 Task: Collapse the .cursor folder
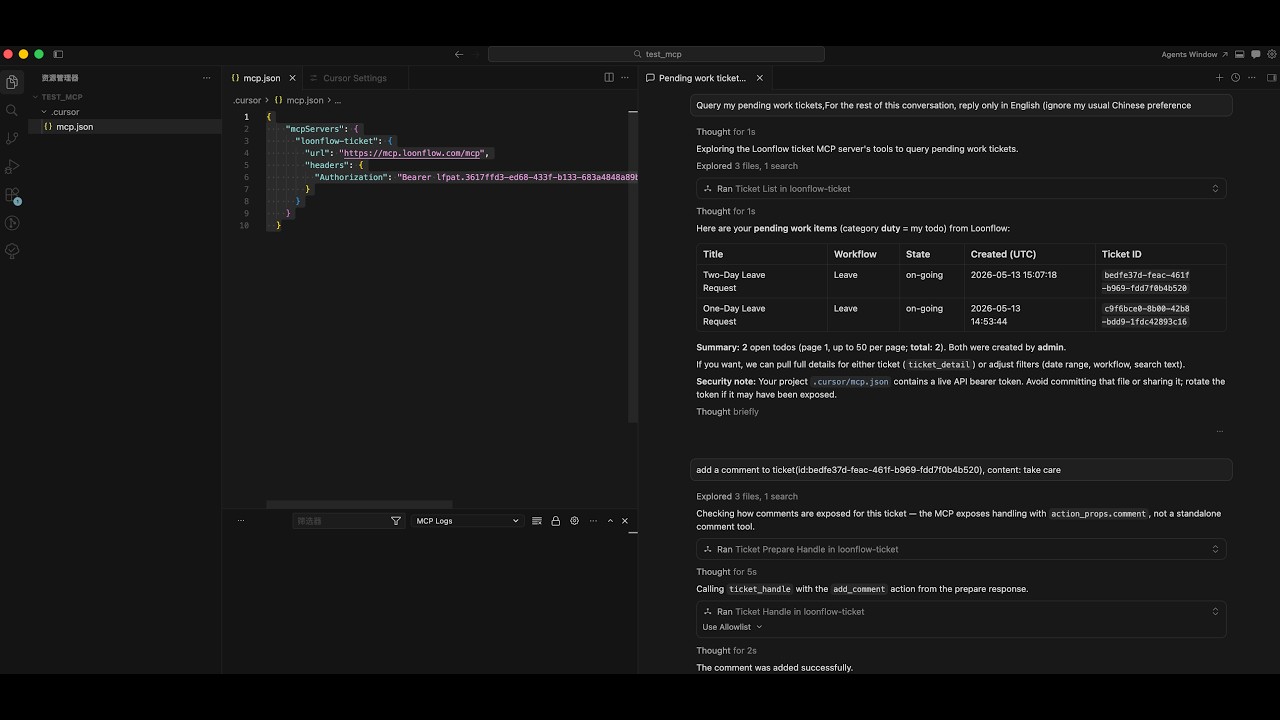coord(66,112)
